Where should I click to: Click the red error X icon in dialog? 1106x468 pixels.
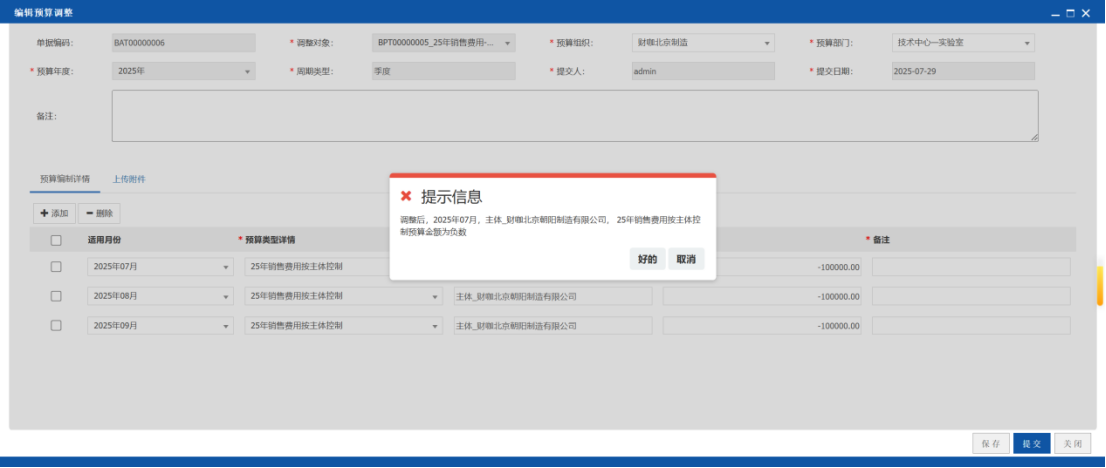point(406,196)
